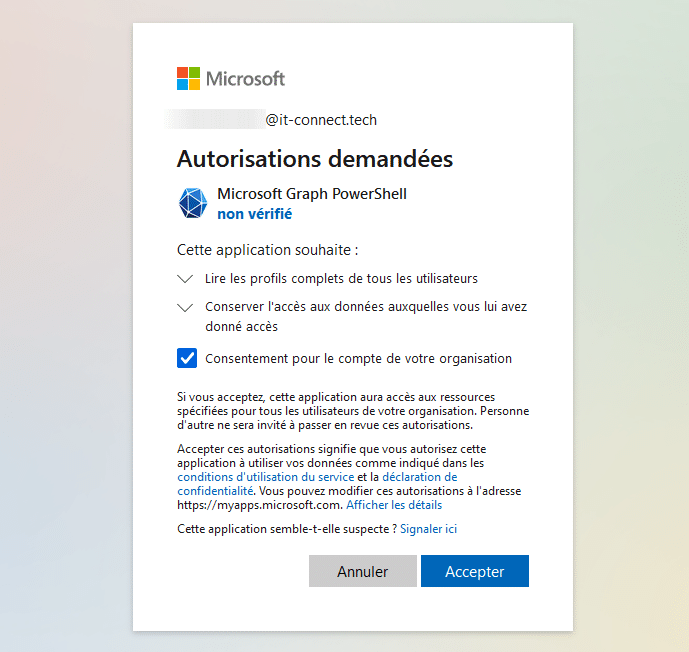Click 'Lire les profils complets de tous' text

[341, 278]
